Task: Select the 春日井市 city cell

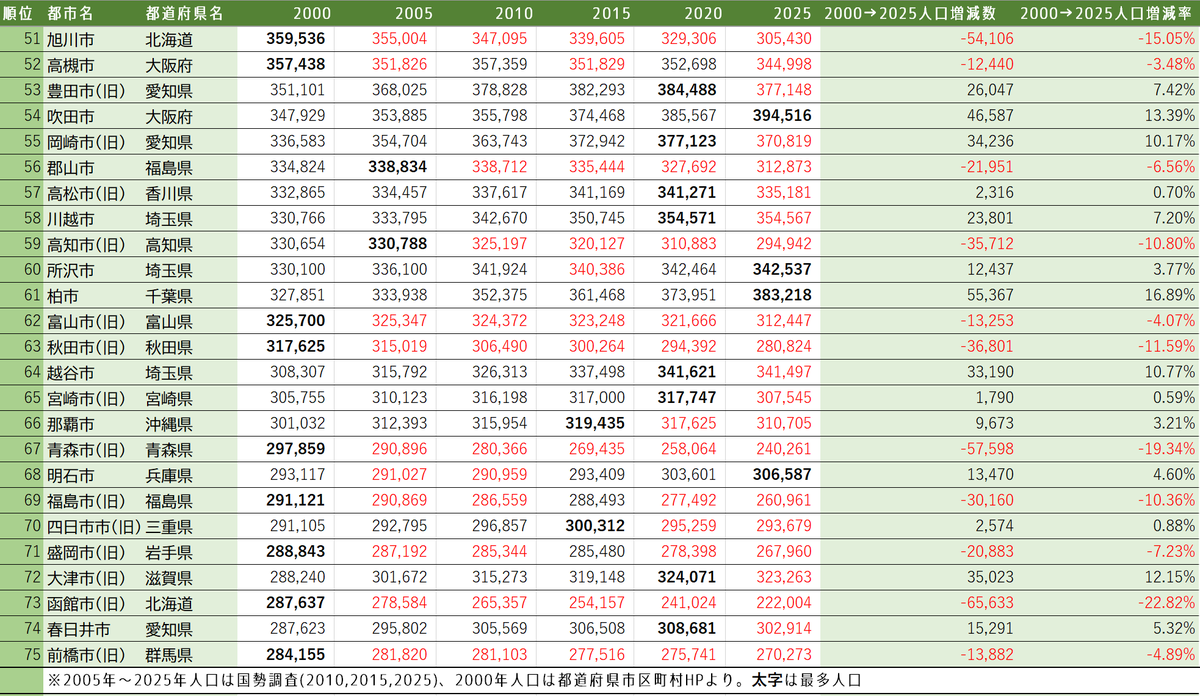Action: (78, 629)
